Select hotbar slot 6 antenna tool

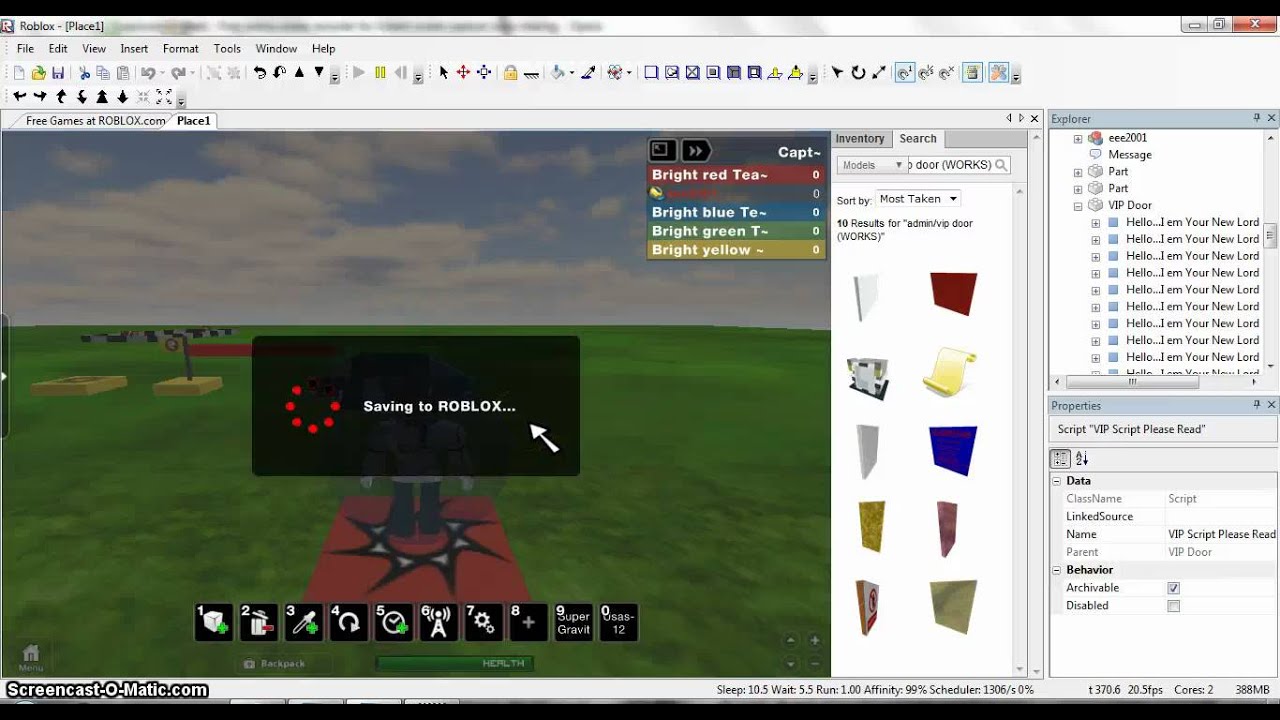[438, 622]
